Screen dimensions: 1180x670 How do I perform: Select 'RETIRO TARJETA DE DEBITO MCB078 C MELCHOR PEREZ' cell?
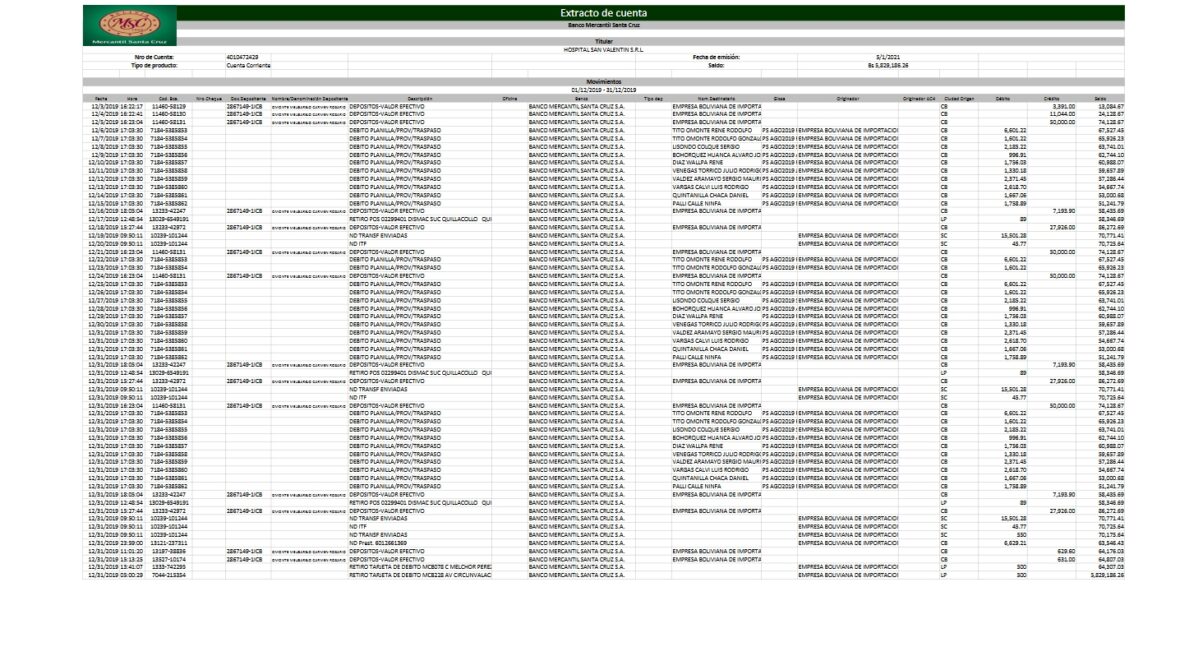(420, 567)
